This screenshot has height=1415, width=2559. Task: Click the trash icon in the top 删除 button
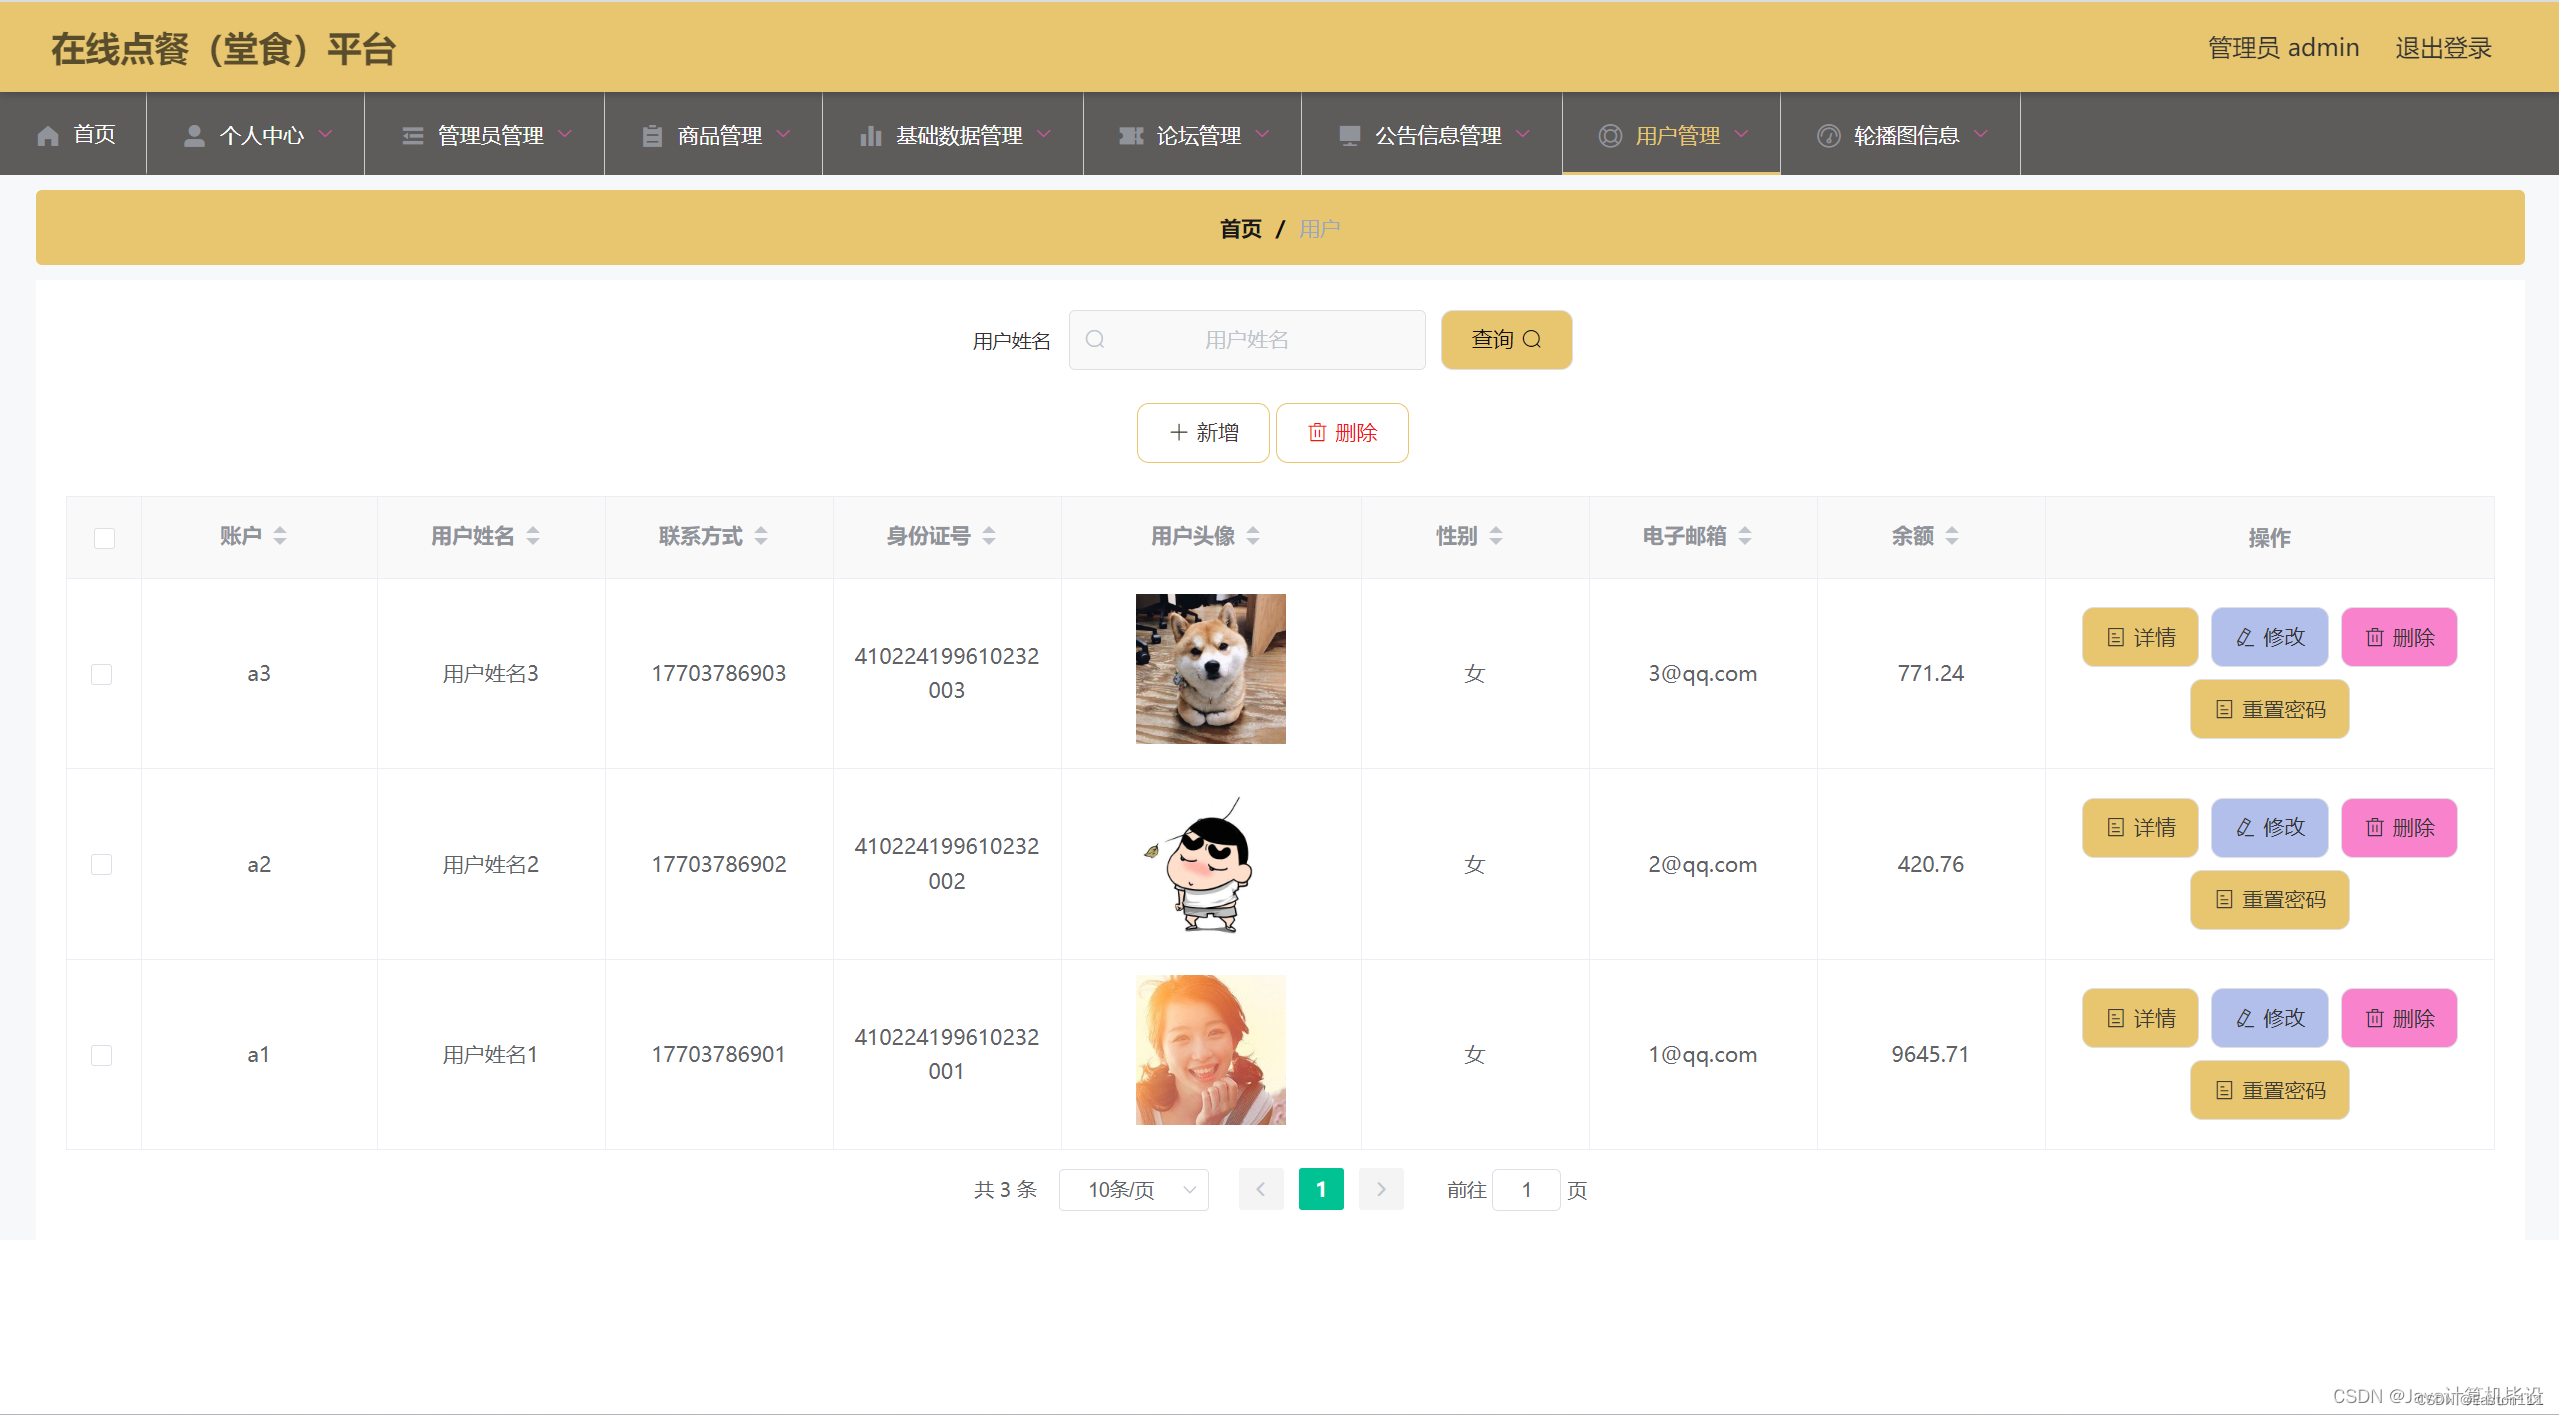click(x=1317, y=433)
